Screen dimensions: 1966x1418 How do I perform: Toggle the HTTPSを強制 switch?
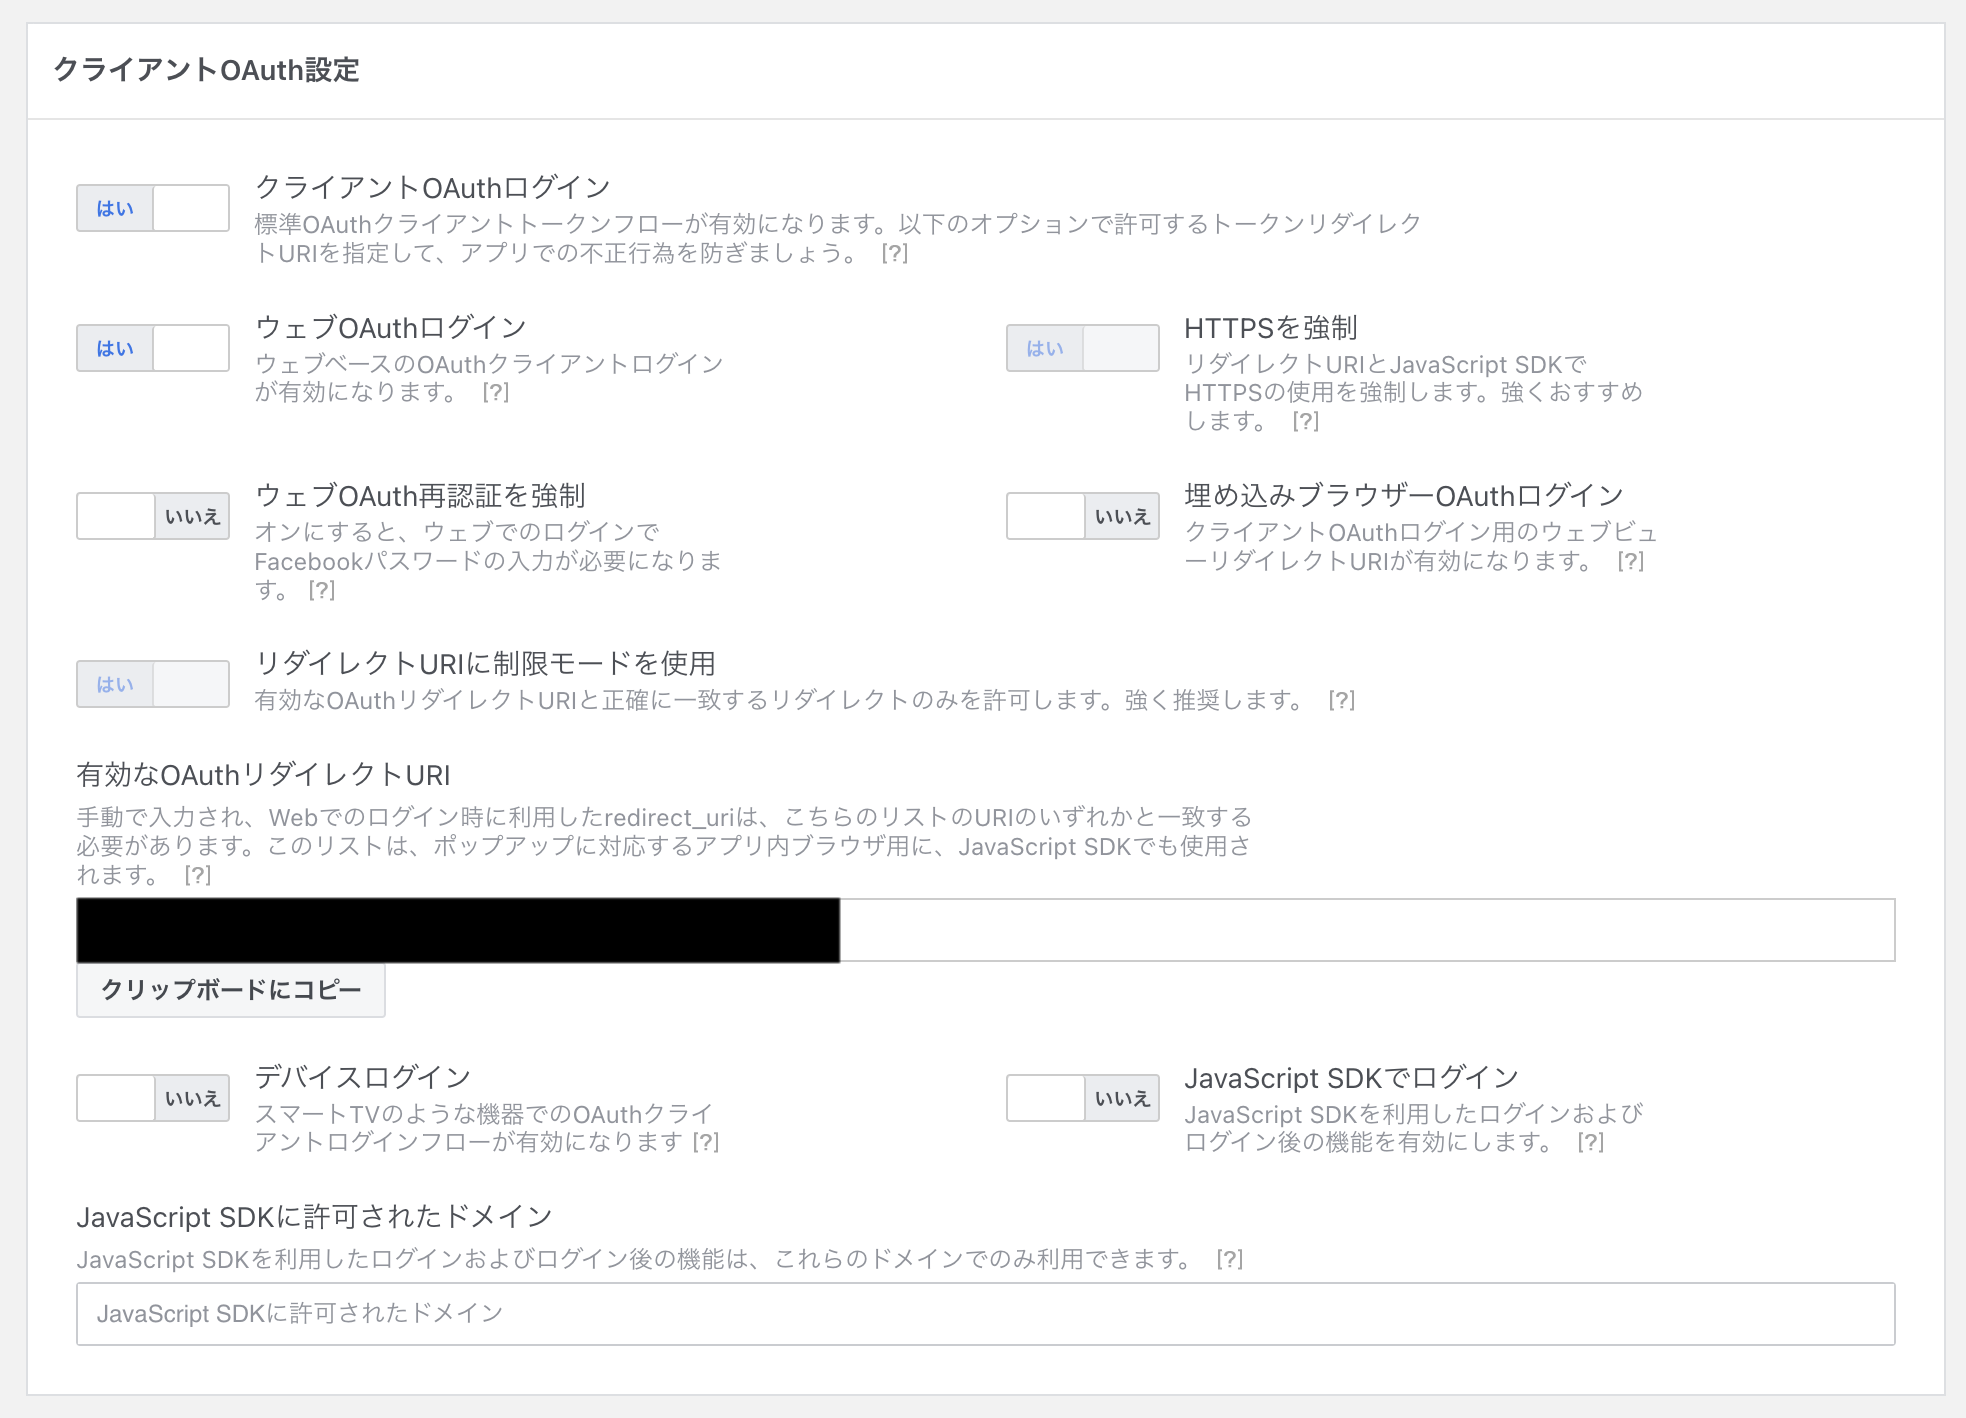pos(1082,348)
